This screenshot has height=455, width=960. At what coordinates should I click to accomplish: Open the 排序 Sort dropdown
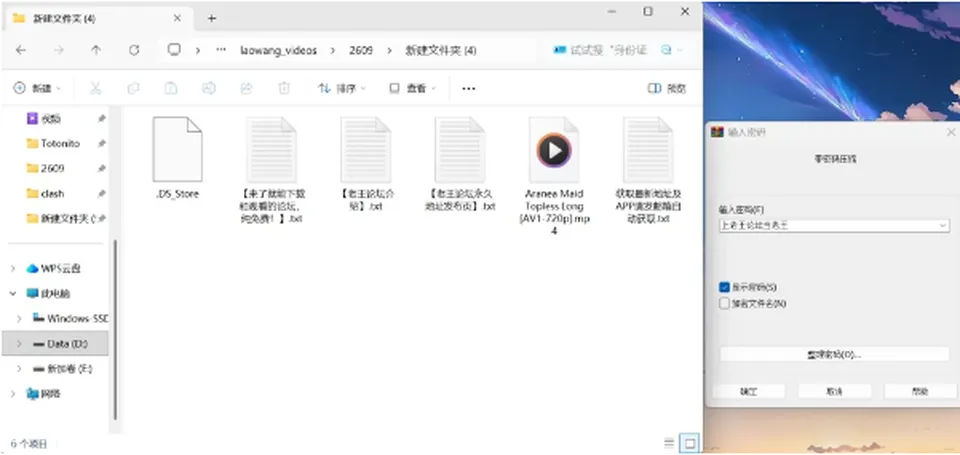342,89
